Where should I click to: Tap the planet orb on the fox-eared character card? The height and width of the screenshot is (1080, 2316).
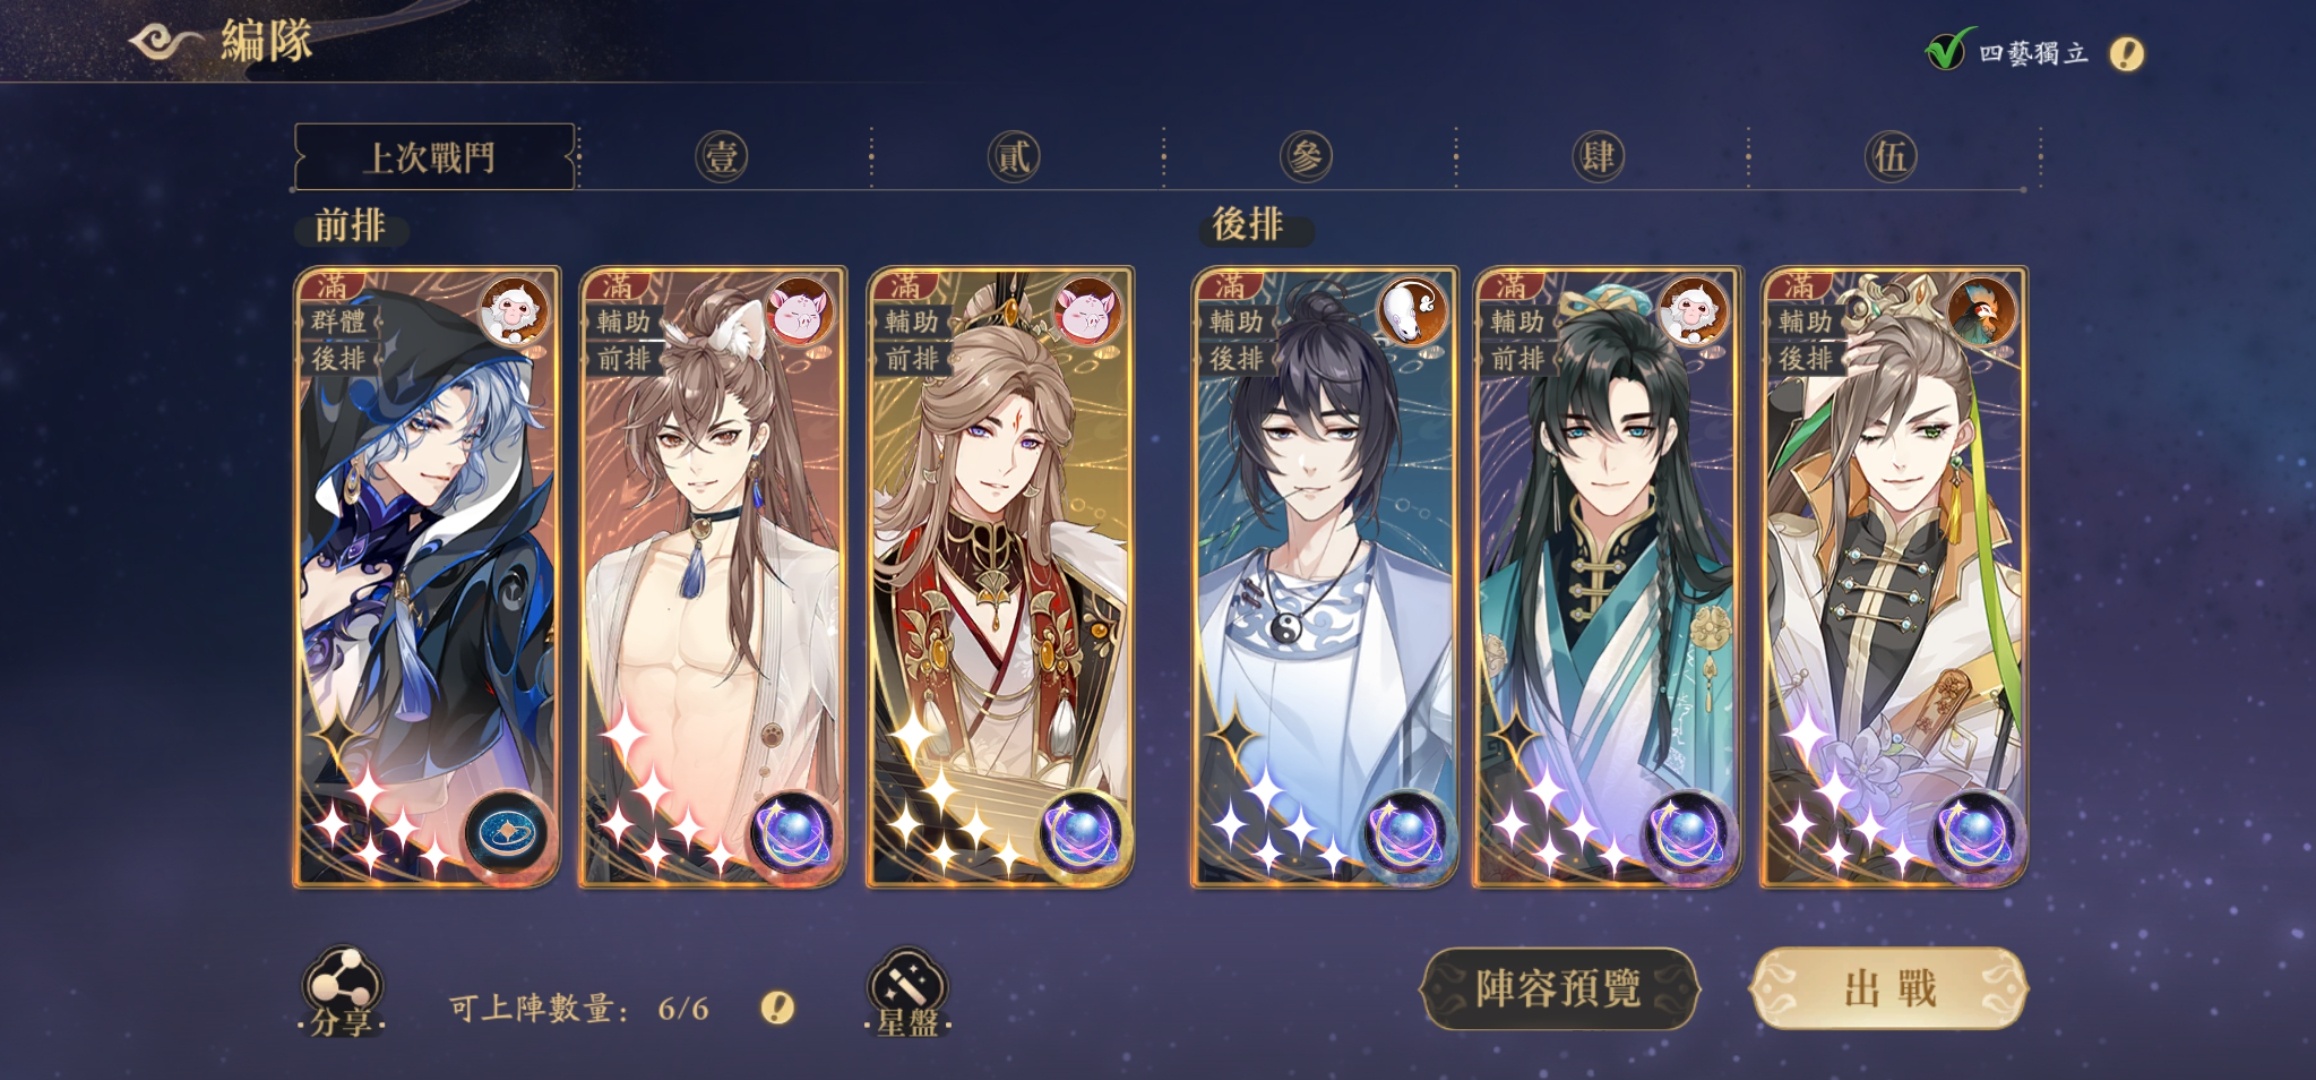793,832
